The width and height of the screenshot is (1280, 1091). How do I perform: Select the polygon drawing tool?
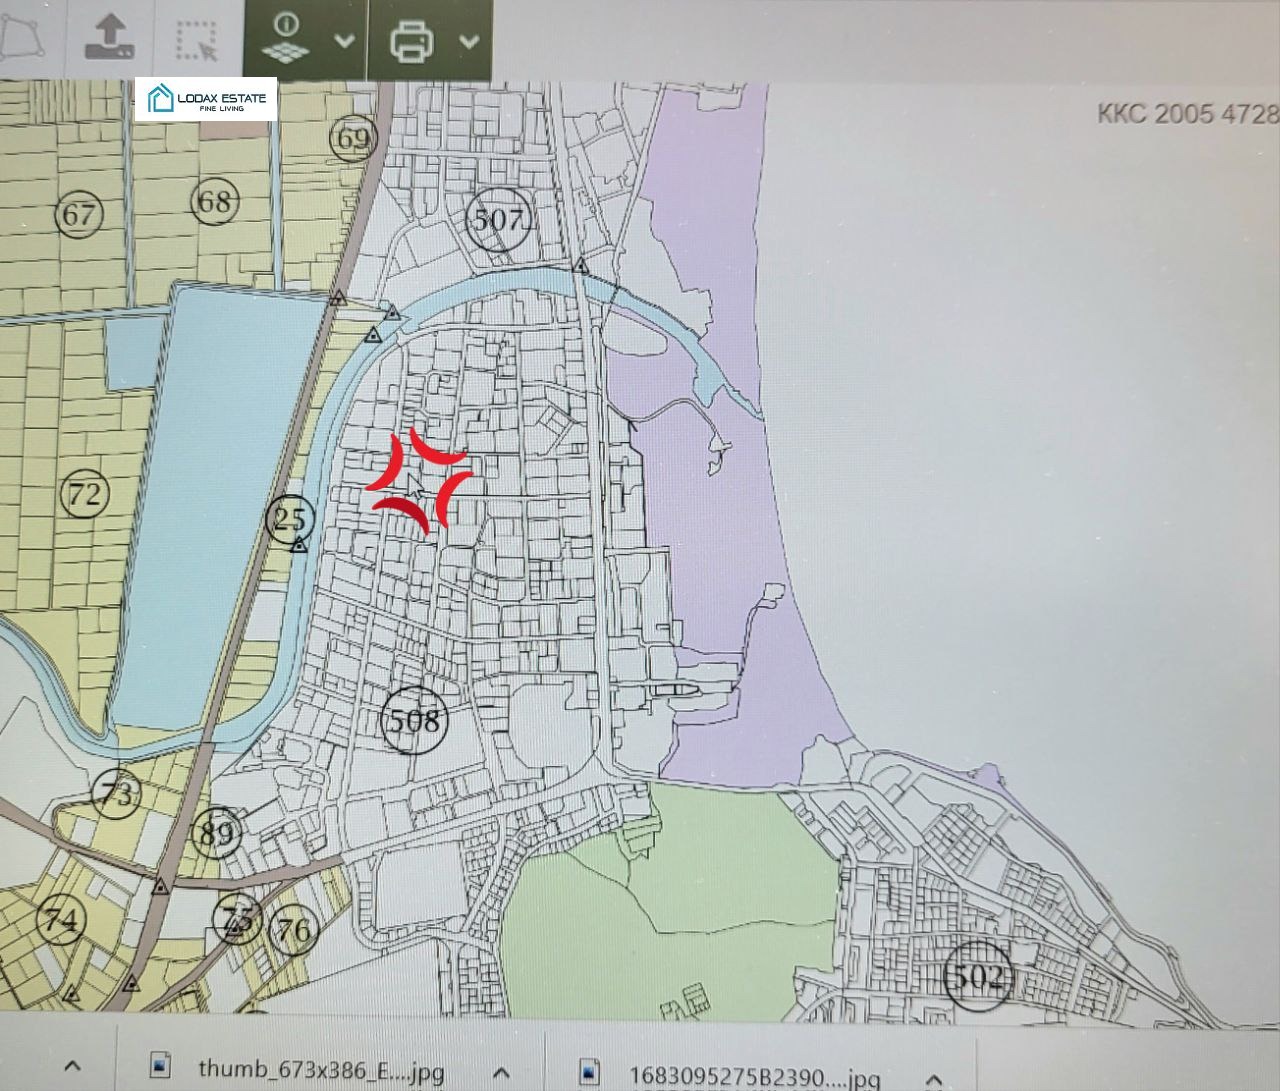[22, 37]
